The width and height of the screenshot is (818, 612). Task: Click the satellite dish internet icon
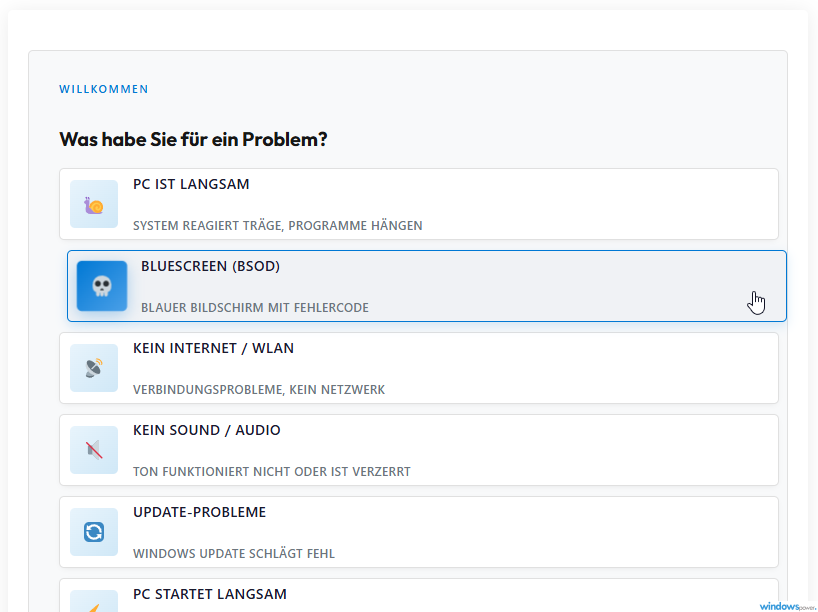point(94,368)
